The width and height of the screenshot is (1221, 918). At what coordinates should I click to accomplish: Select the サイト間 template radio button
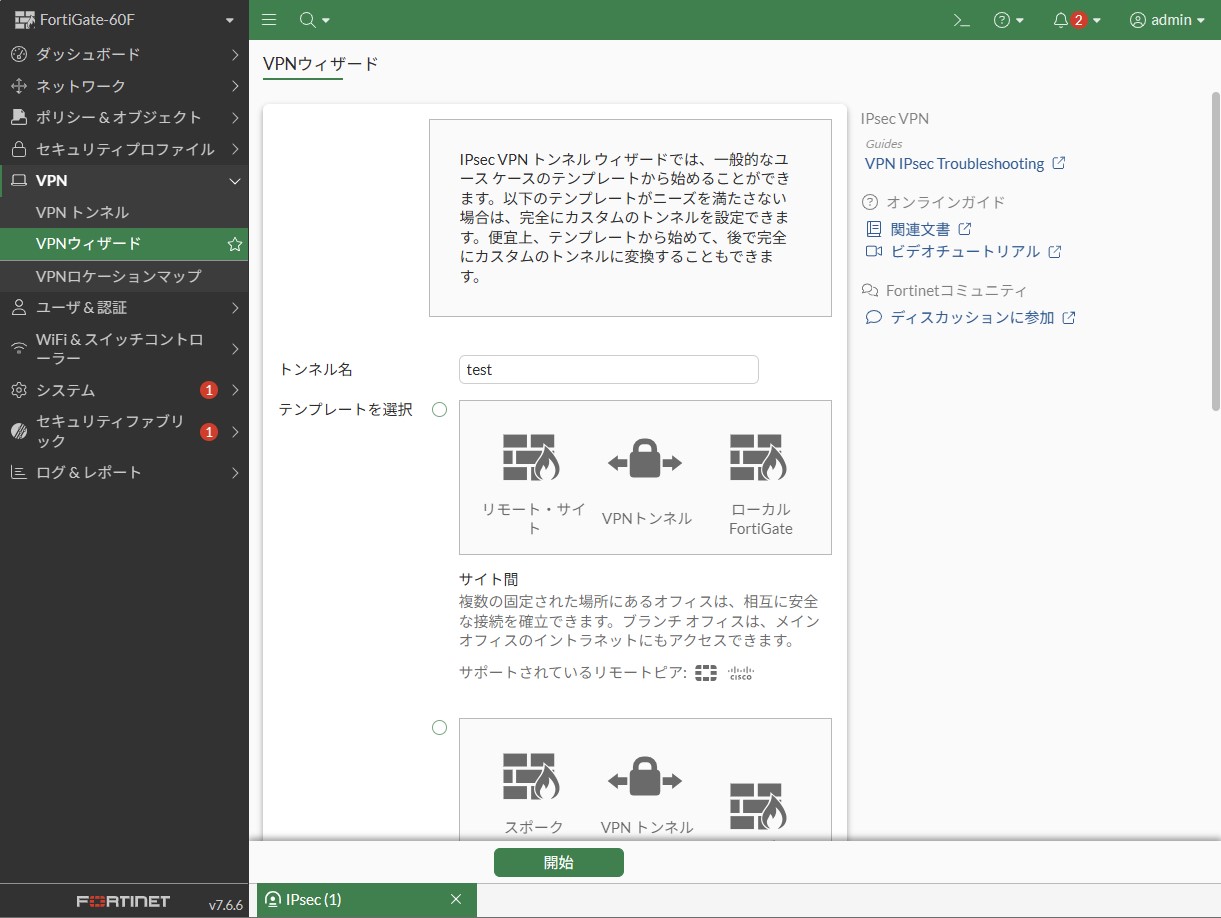click(x=439, y=409)
